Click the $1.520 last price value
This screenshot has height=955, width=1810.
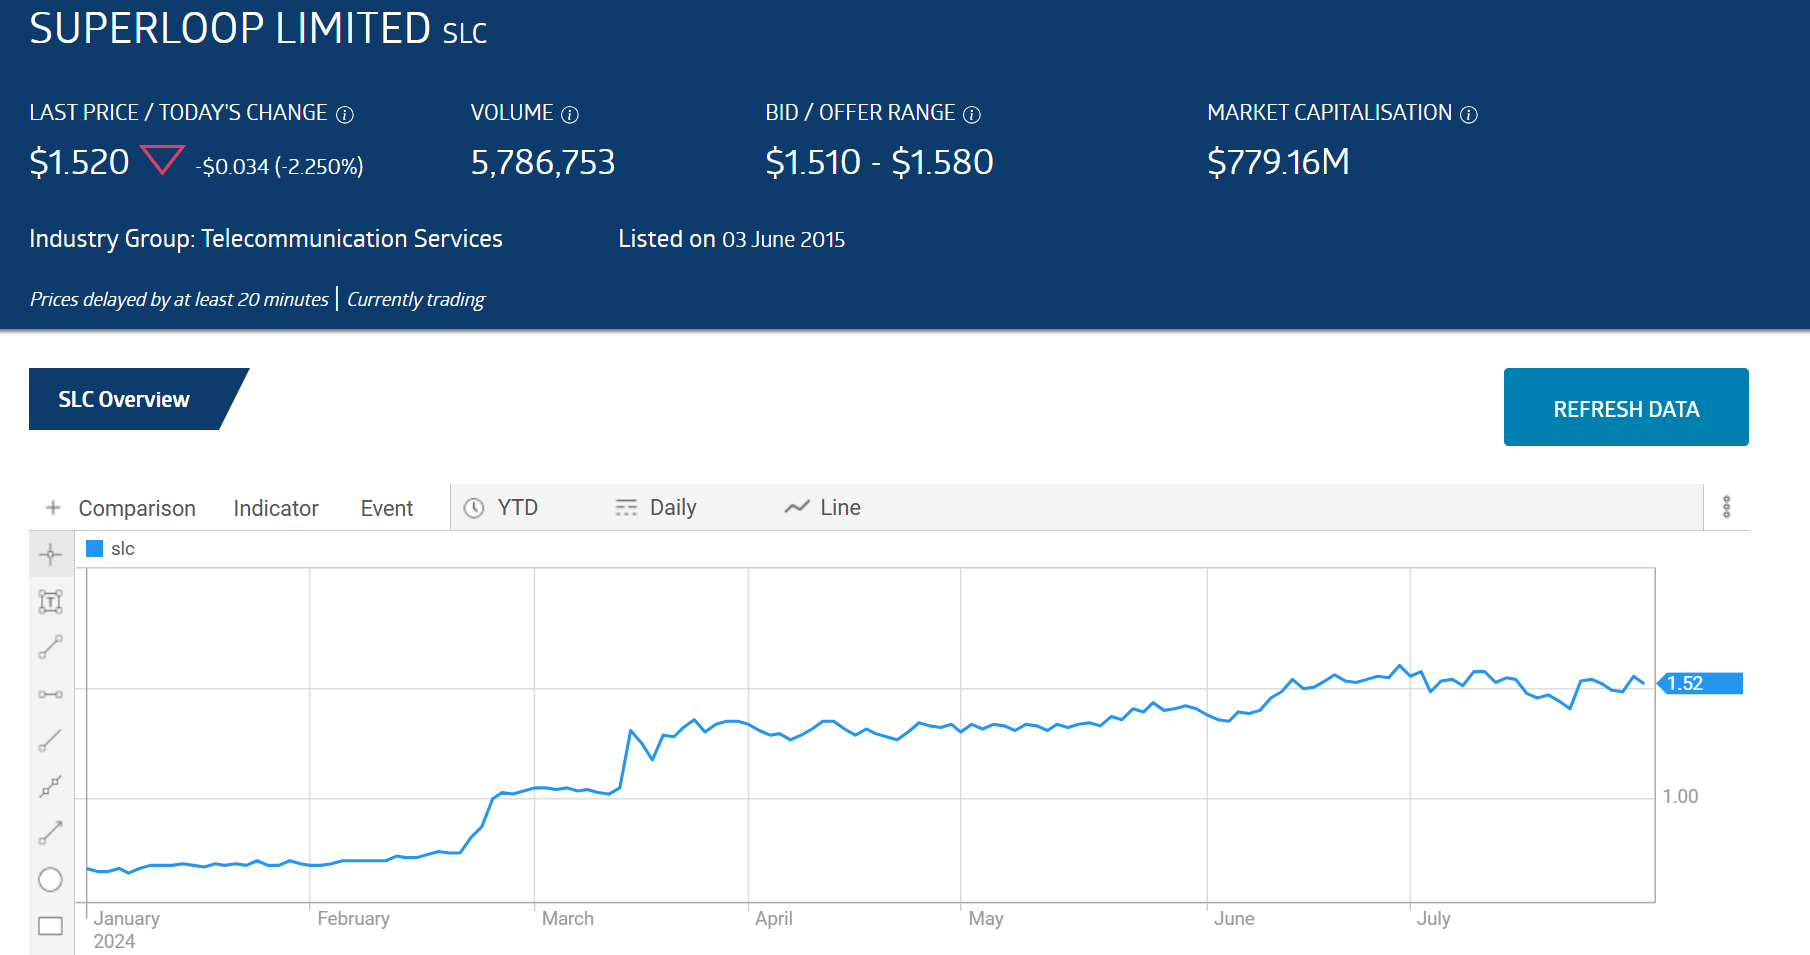79,162
